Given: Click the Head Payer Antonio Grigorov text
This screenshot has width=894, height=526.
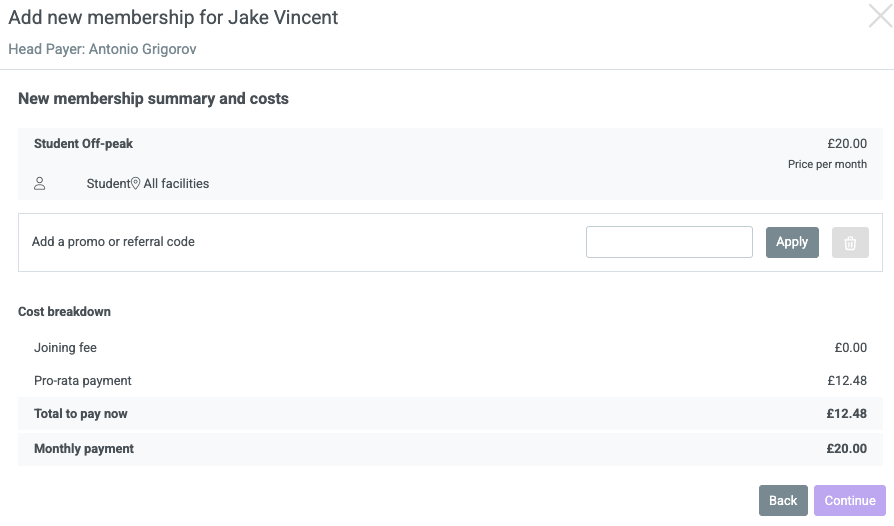Looking at the screenshot, I should 102,49.
